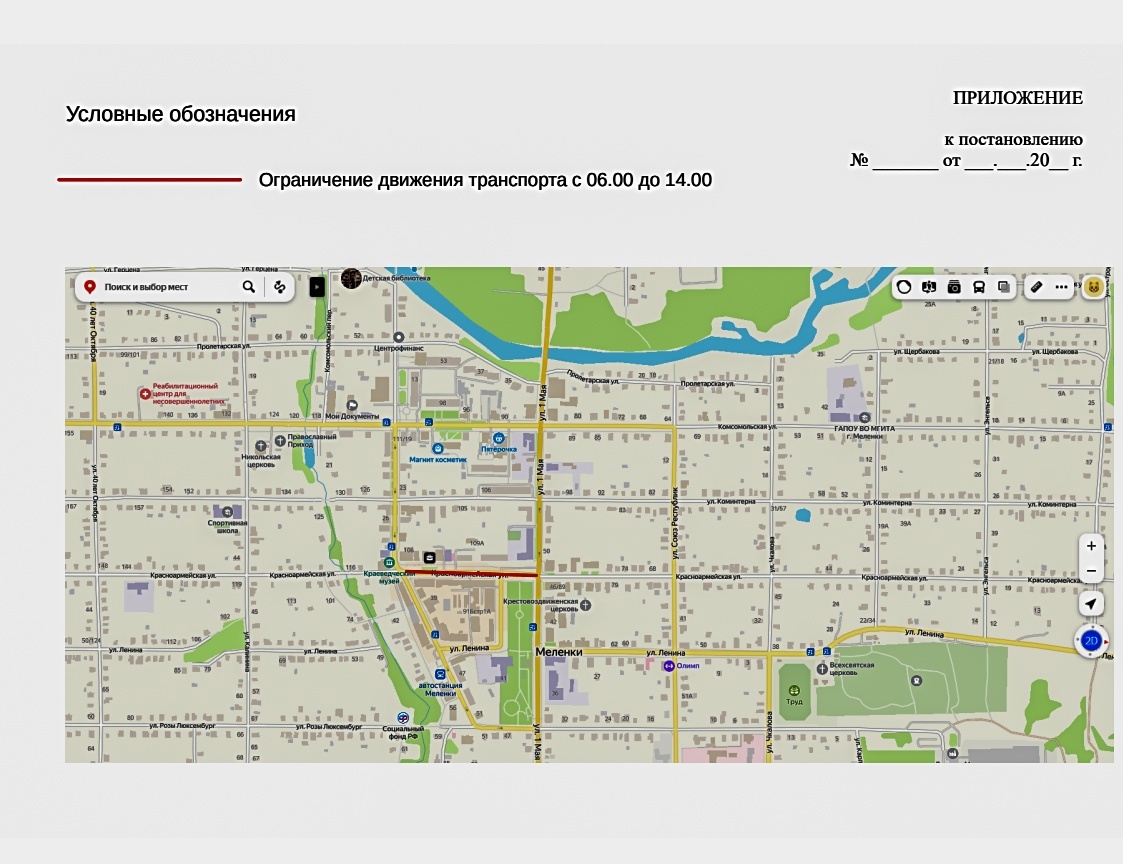Click the Олимп purple marker
Screen dimensions: 1123x864
[x=669, y=666]
